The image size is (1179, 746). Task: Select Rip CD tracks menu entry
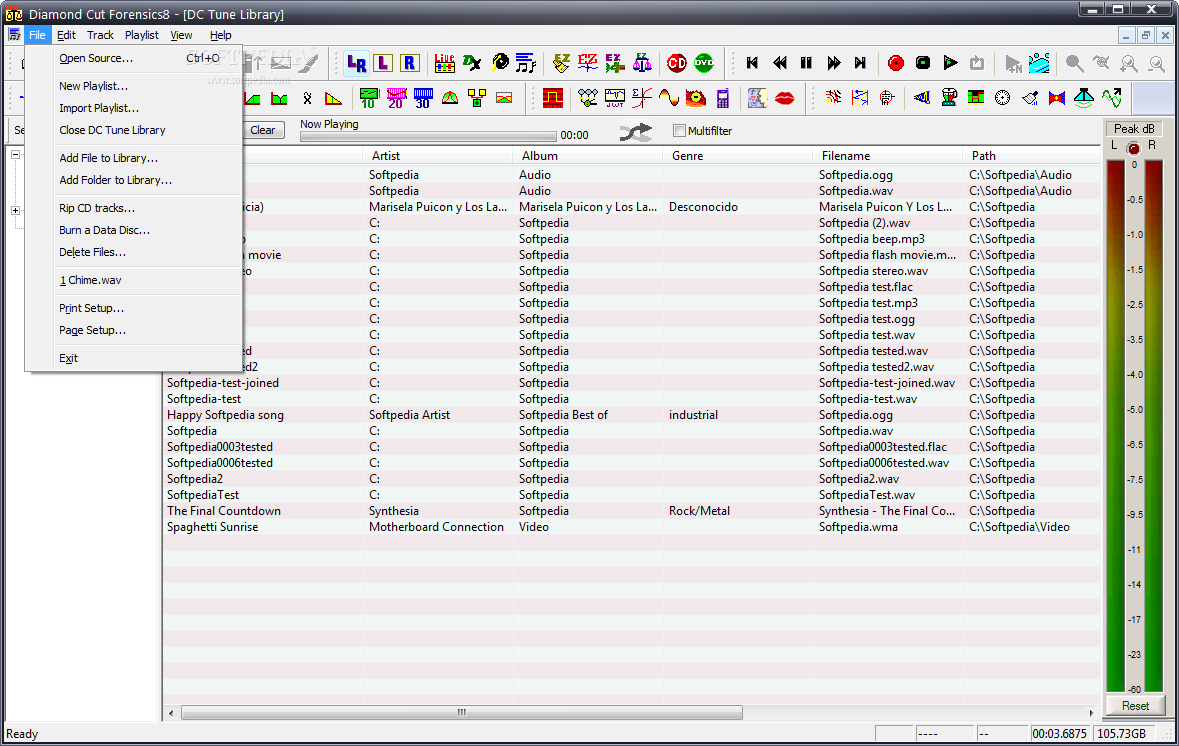coord(134,208)
